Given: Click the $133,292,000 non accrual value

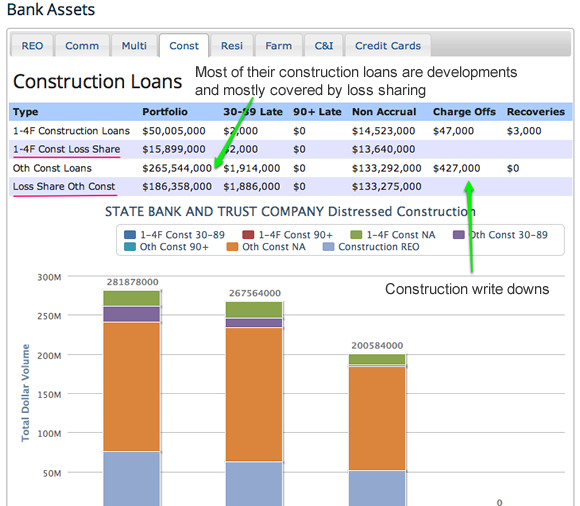Looking at the screenshot, I should 387,168.
